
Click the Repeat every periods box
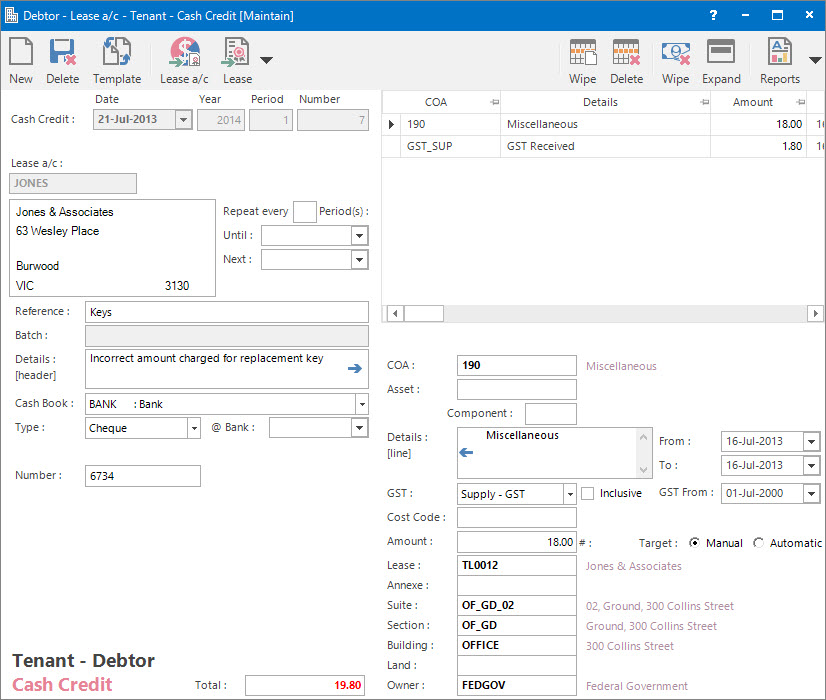point(304,212)
